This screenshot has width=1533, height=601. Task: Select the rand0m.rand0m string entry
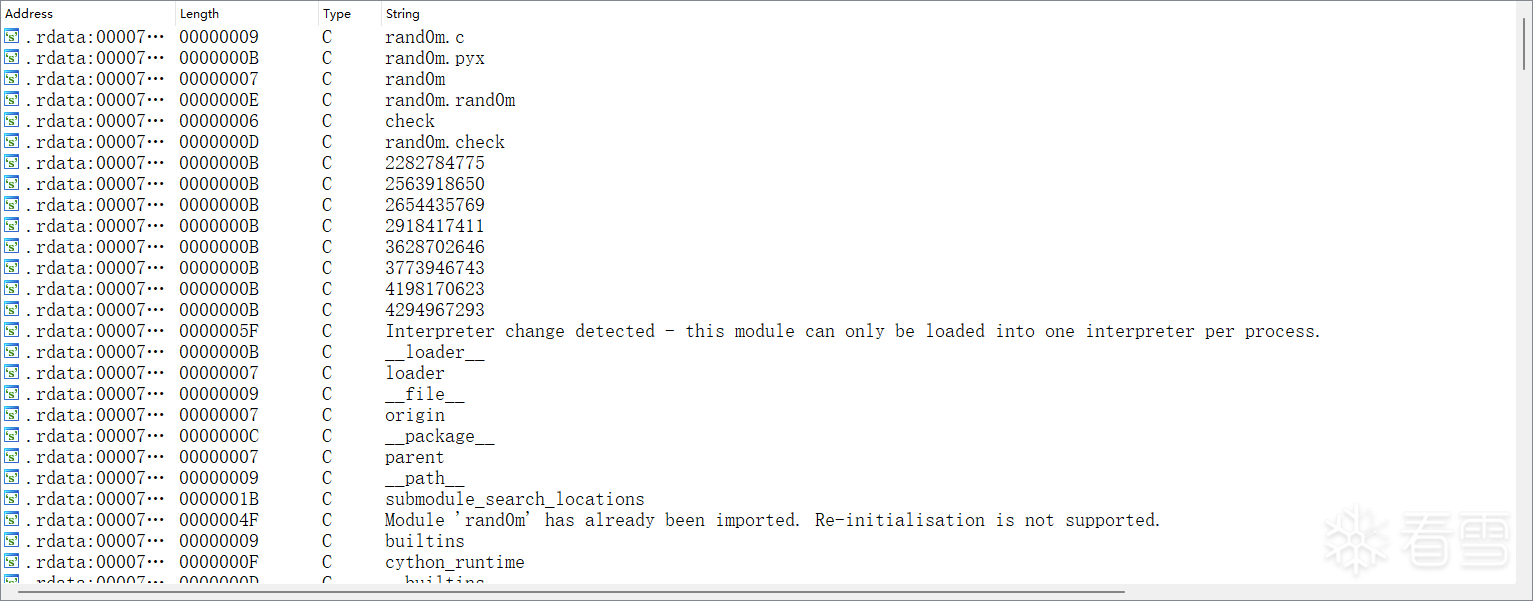450,100
